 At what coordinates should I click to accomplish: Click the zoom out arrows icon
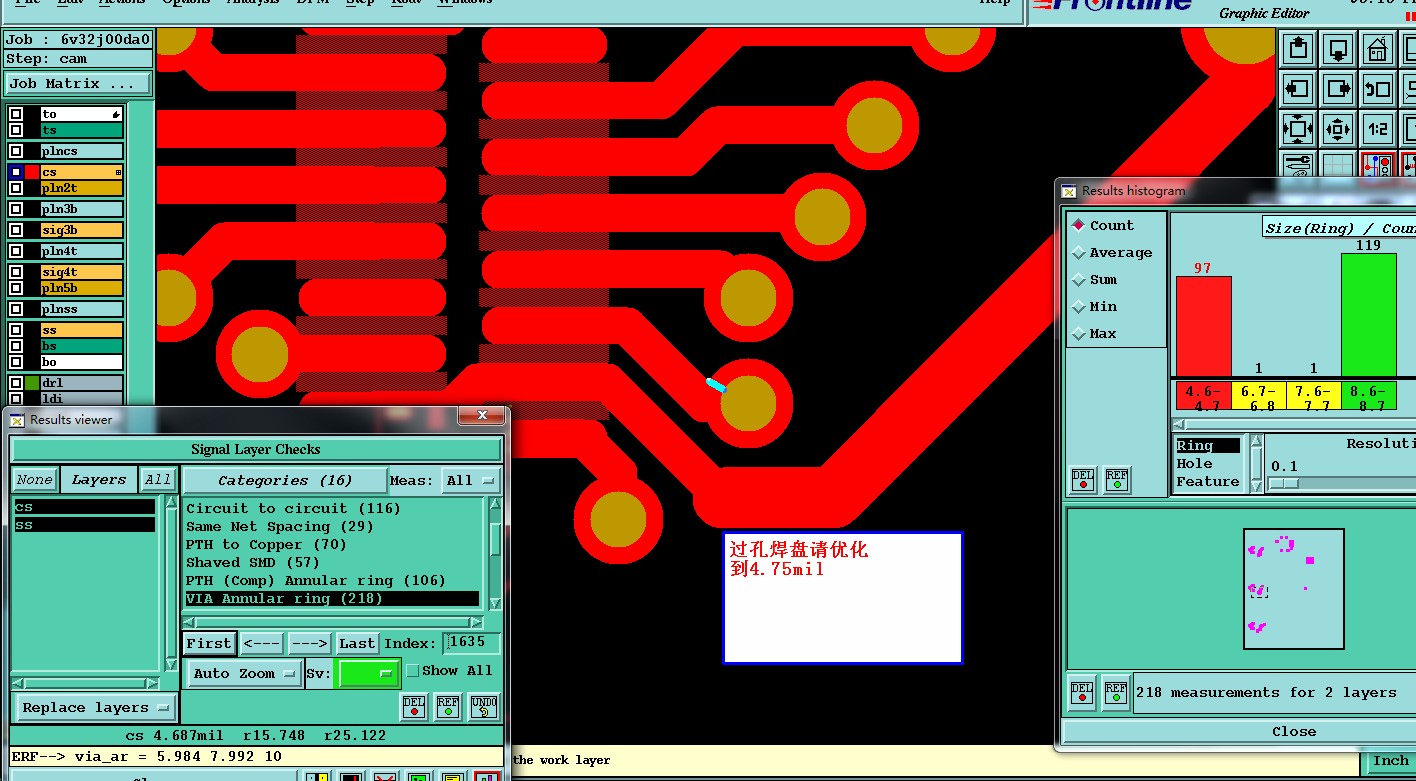point(1338,129)
